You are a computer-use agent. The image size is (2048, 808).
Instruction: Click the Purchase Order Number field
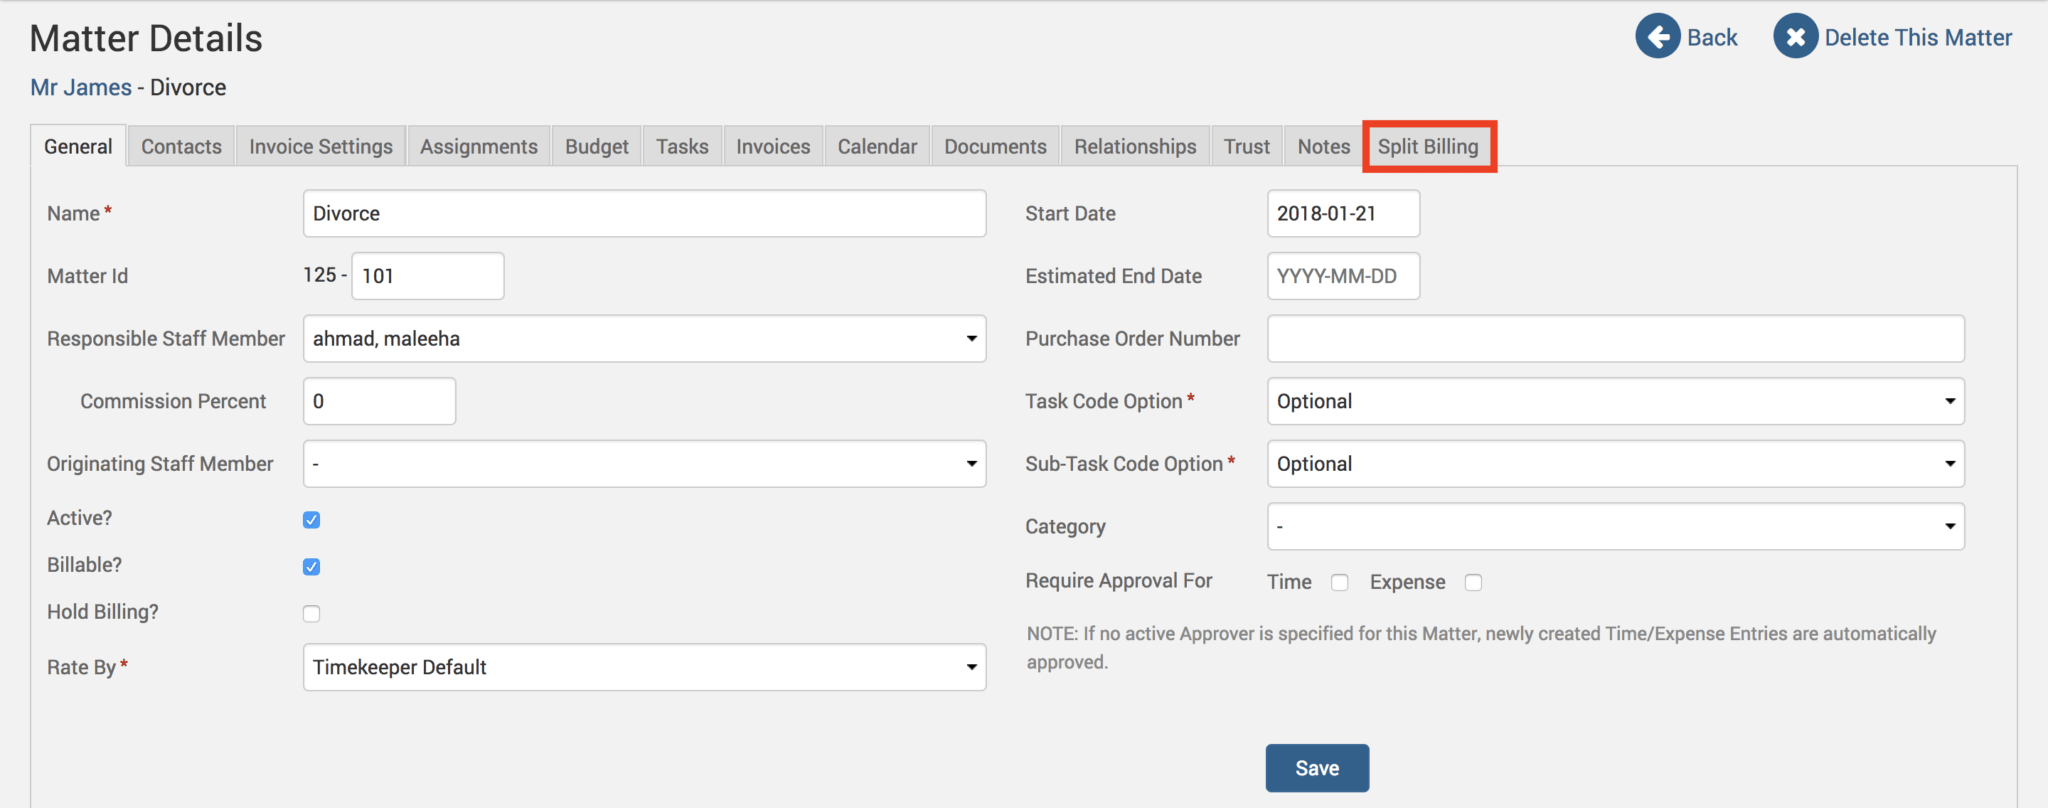pos(1615,339)
